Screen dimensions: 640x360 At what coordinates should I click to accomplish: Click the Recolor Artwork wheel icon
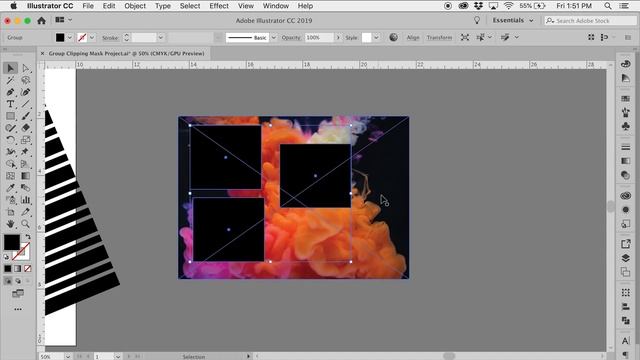click(393, 37)
